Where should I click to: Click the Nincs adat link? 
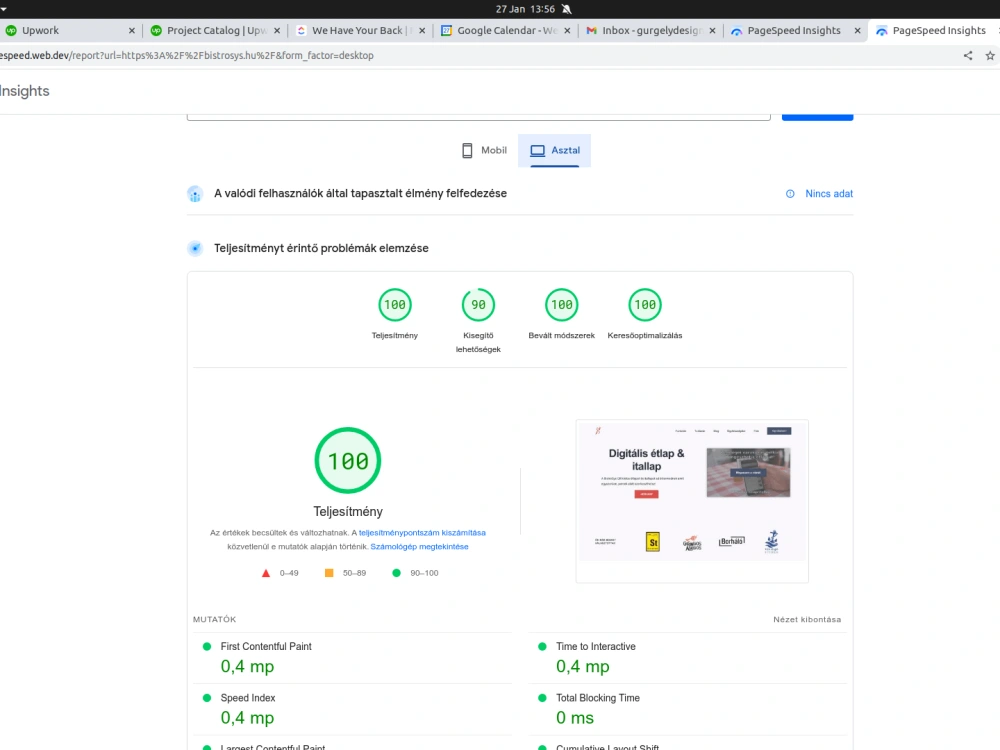(828, 193)
